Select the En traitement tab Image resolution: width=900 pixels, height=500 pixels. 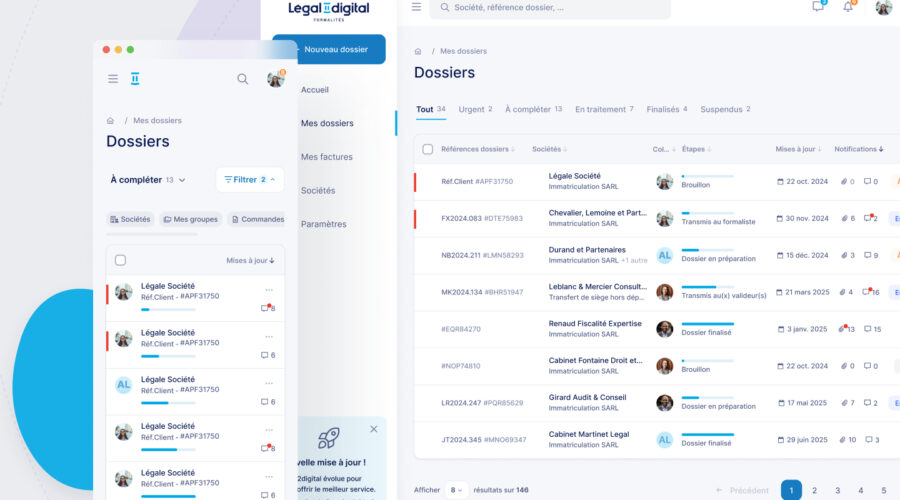(x=604, y=109)
